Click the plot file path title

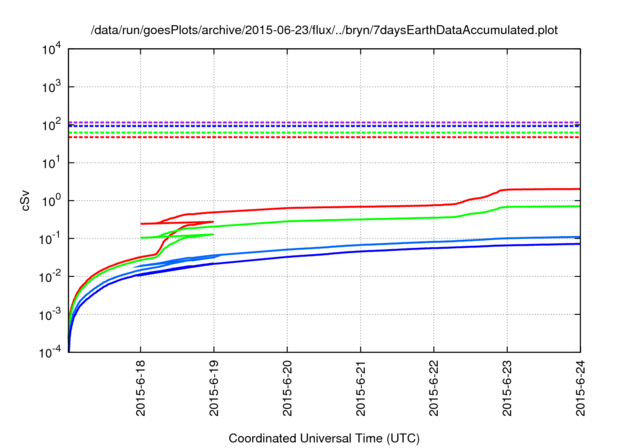(x=324, y=30)
